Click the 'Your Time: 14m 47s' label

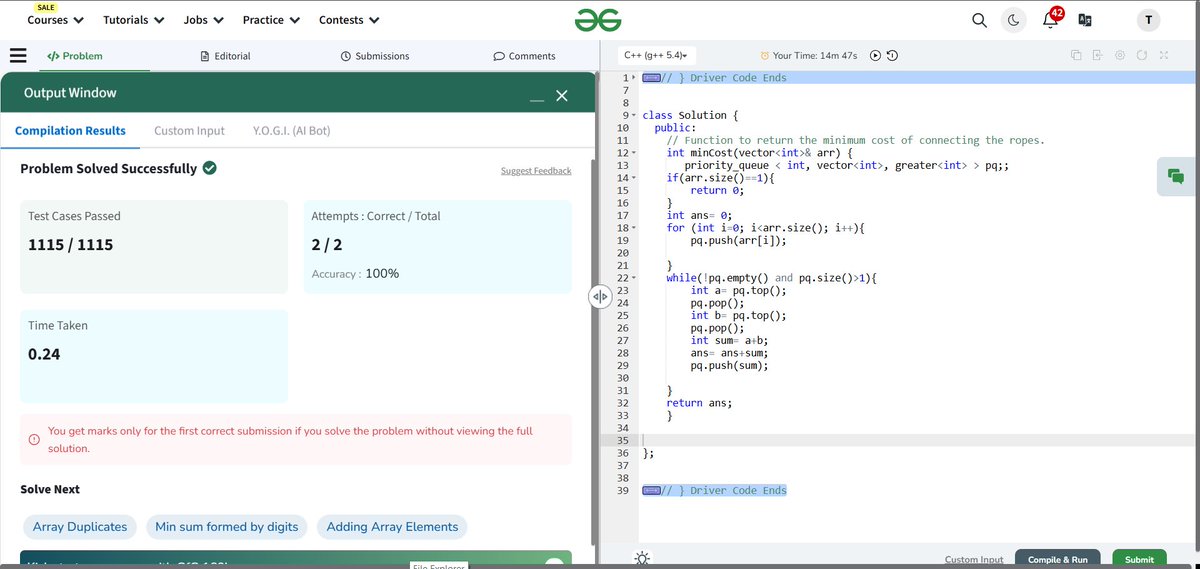click(814, 56)
